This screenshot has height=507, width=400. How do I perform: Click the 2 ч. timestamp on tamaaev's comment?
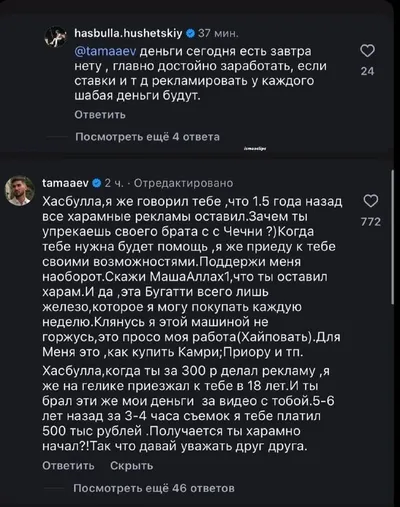tap(114, 183)
